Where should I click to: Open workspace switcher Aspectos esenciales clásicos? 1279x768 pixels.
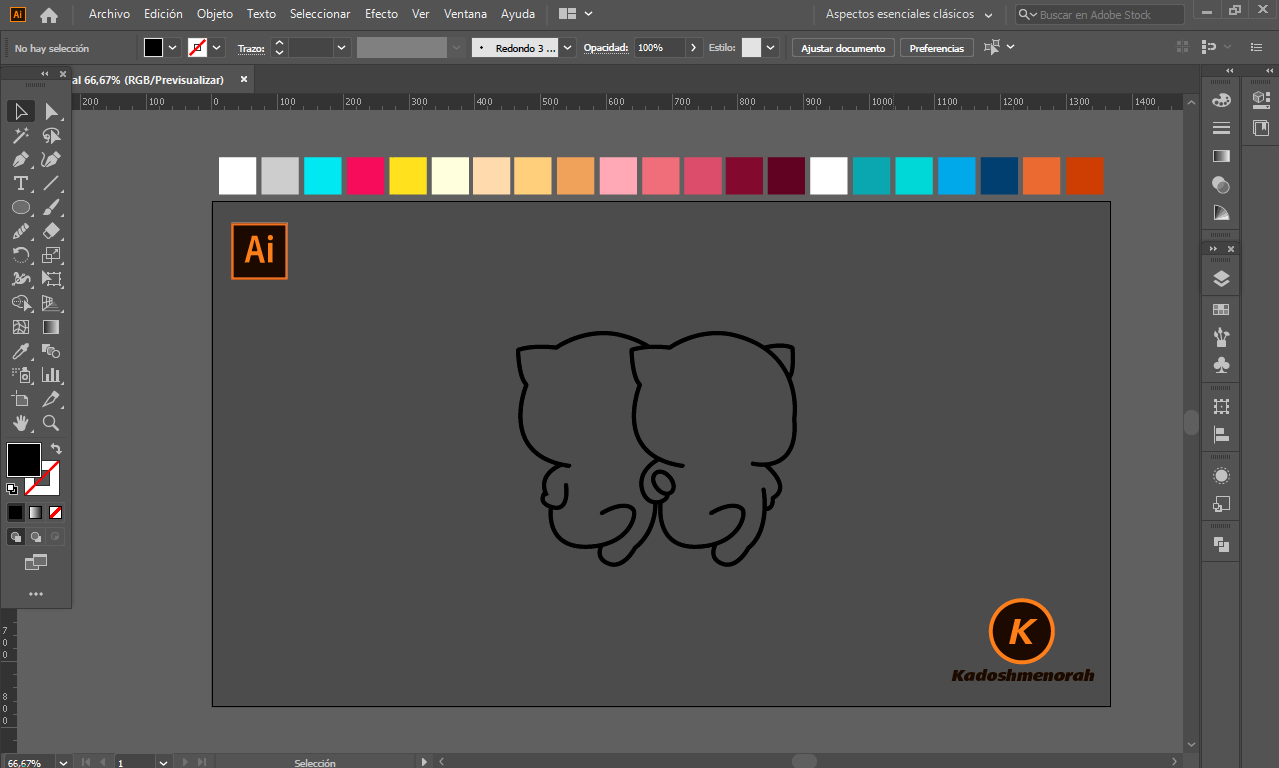(909, 14)
